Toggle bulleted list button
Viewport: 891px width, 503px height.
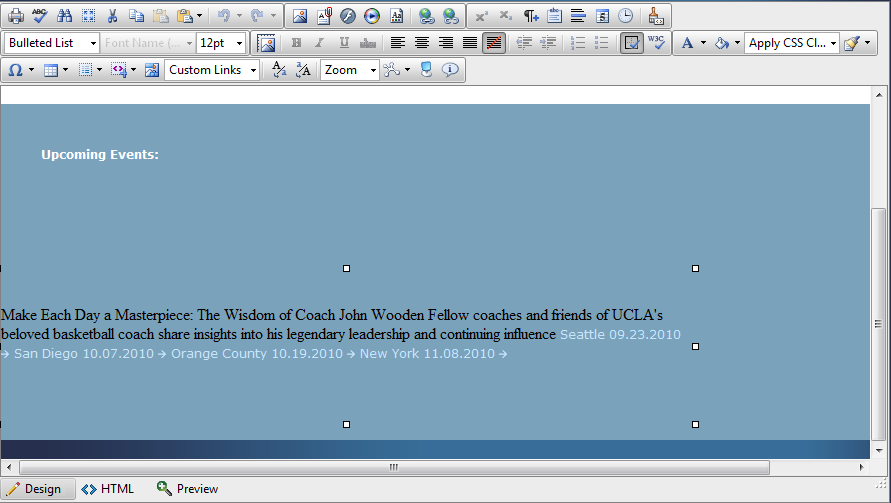point(602,43)
